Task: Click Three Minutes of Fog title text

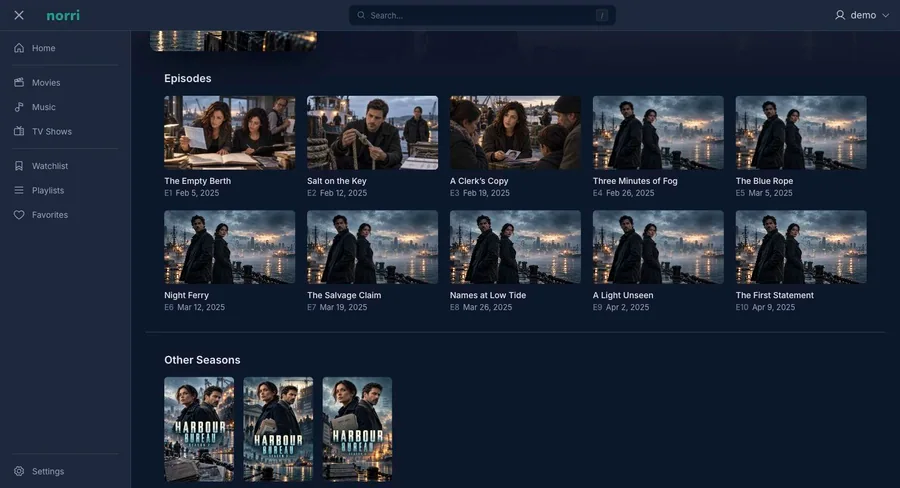Action: tap(635, 181)
